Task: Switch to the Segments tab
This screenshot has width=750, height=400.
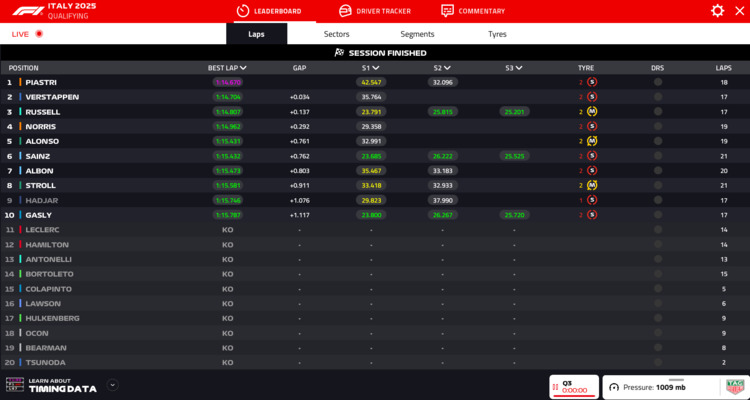Action: point(417,34)
